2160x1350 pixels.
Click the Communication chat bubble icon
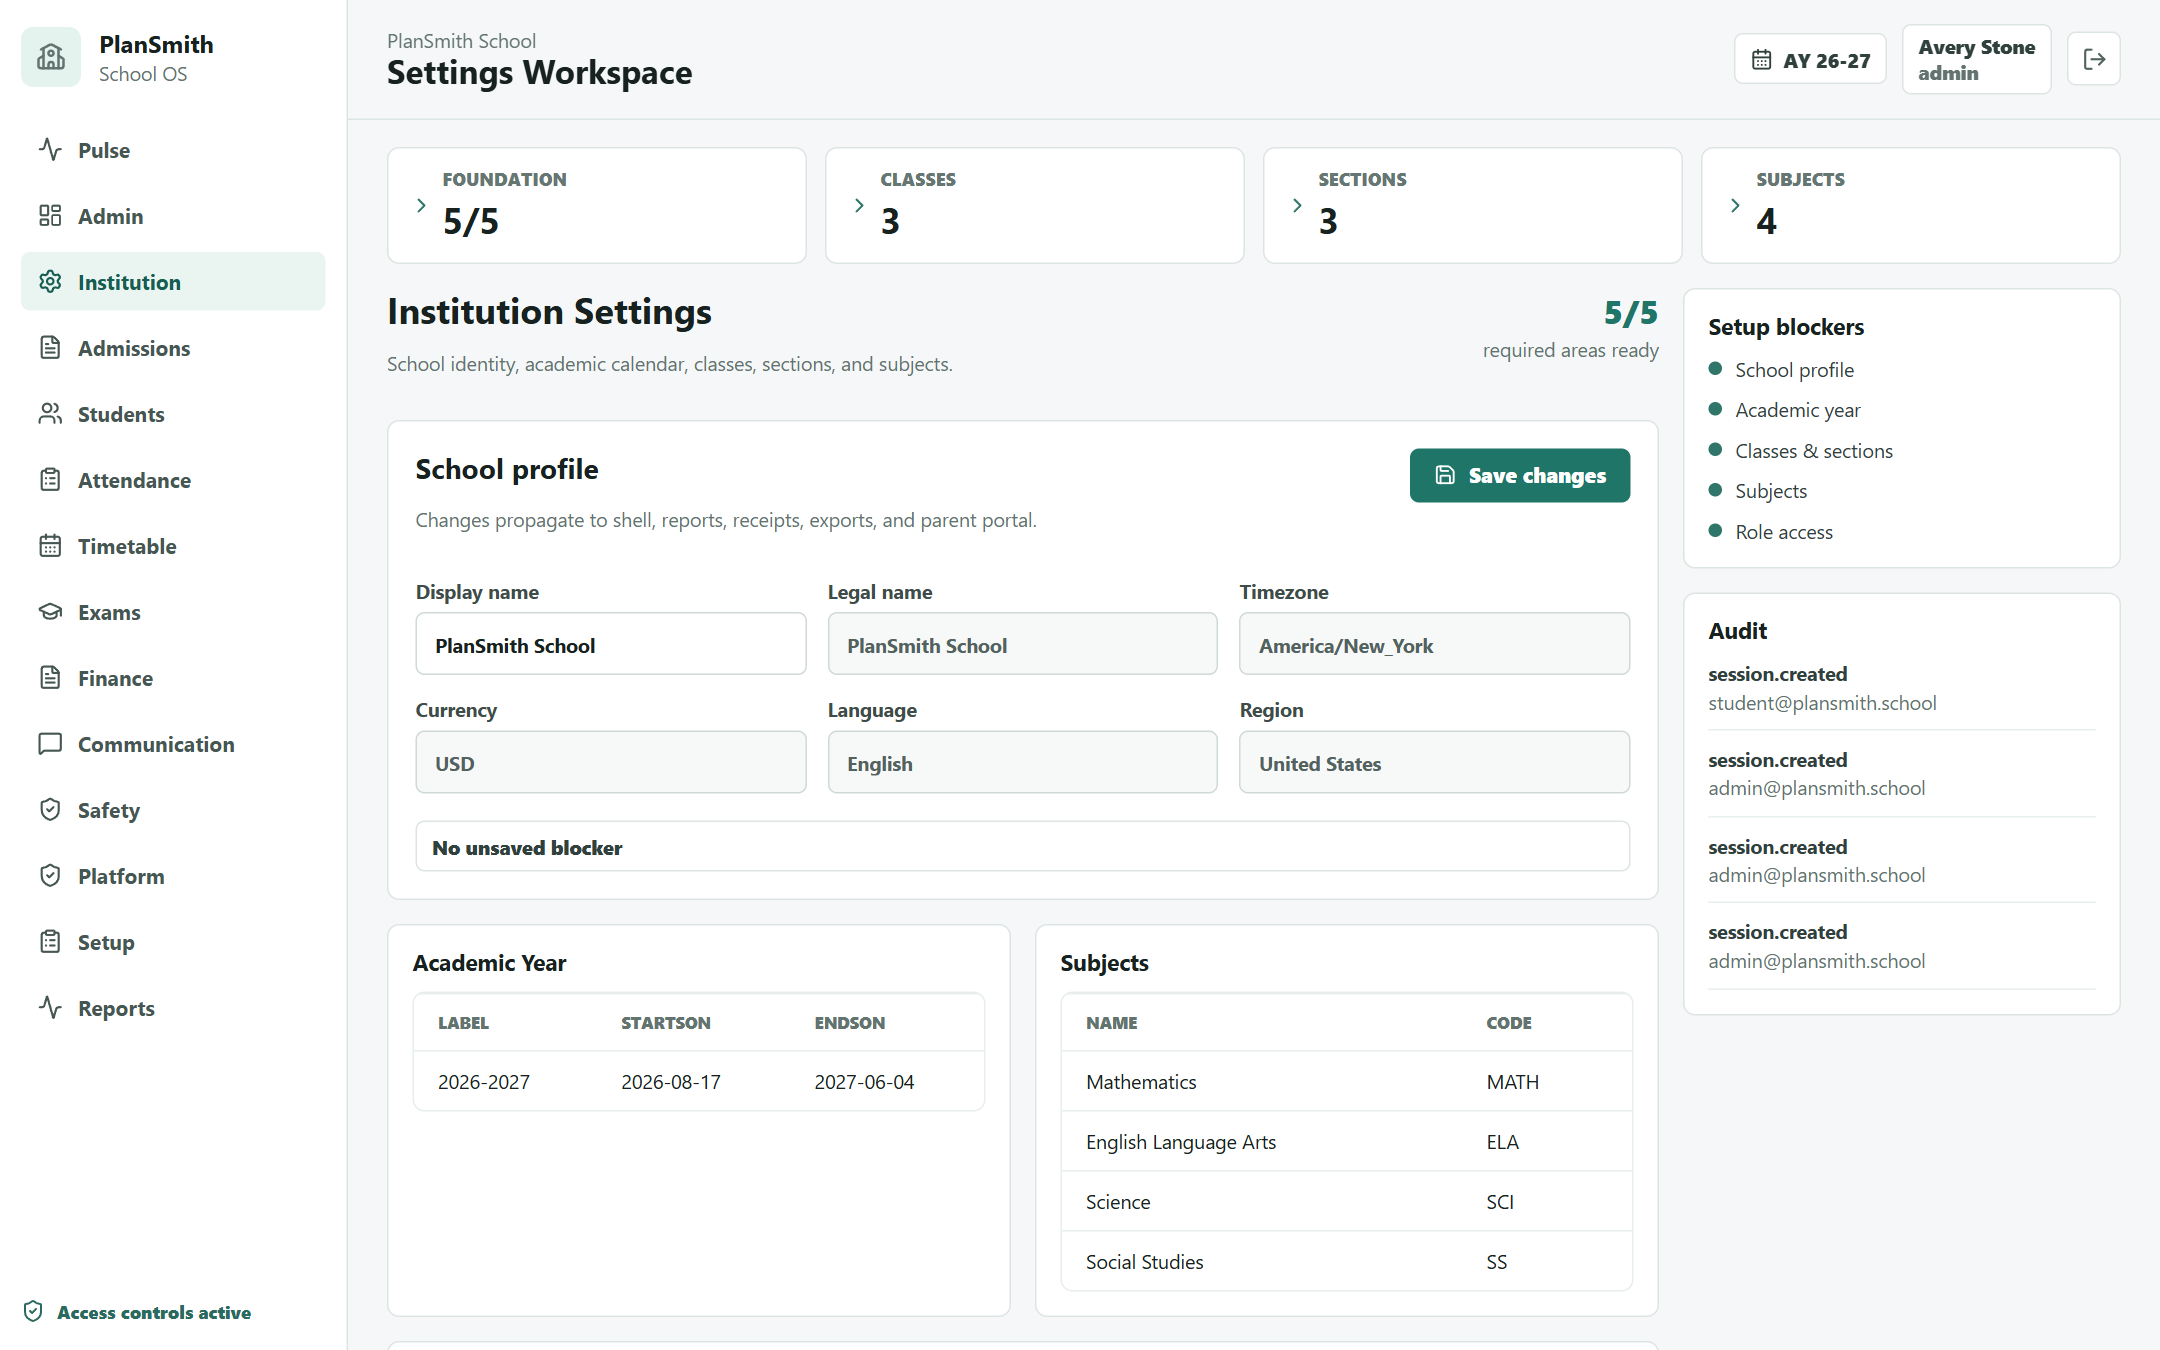(x=50, y=744)
